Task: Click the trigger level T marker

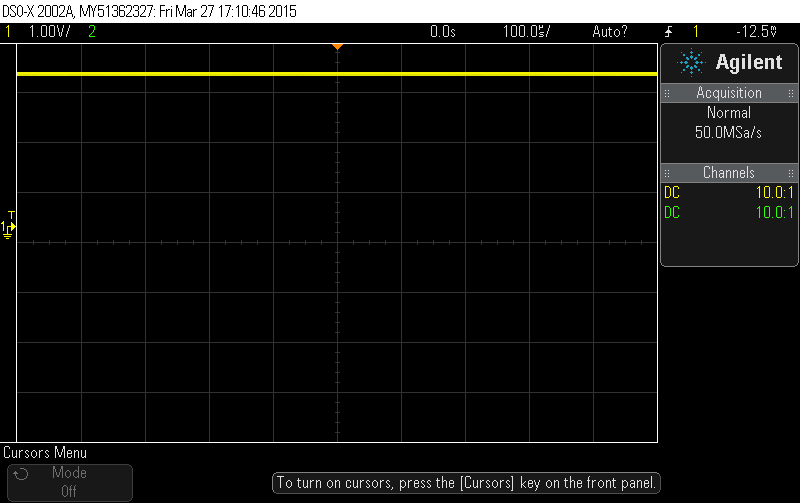Action: point(11,215)
